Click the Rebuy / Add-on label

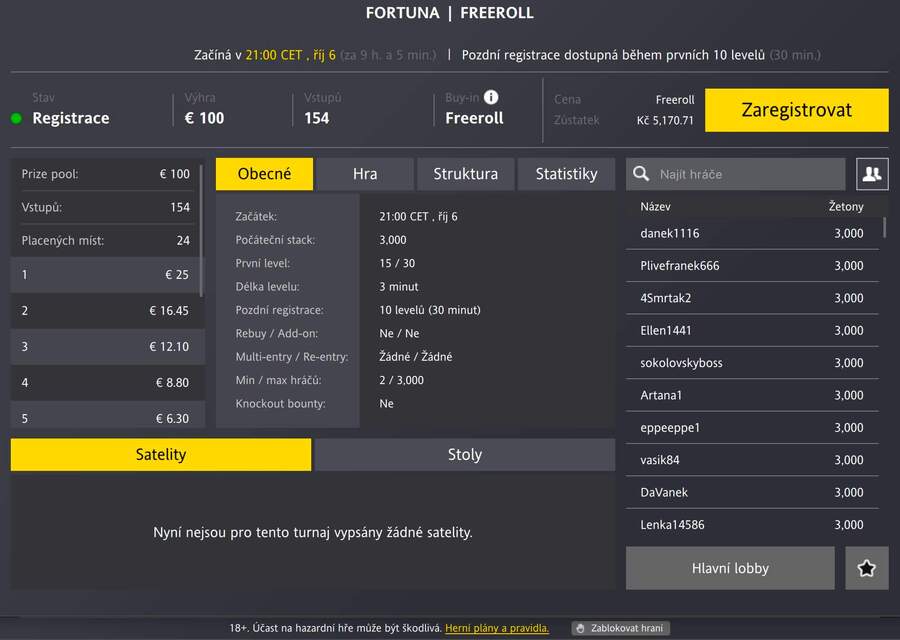coord(277,333)
